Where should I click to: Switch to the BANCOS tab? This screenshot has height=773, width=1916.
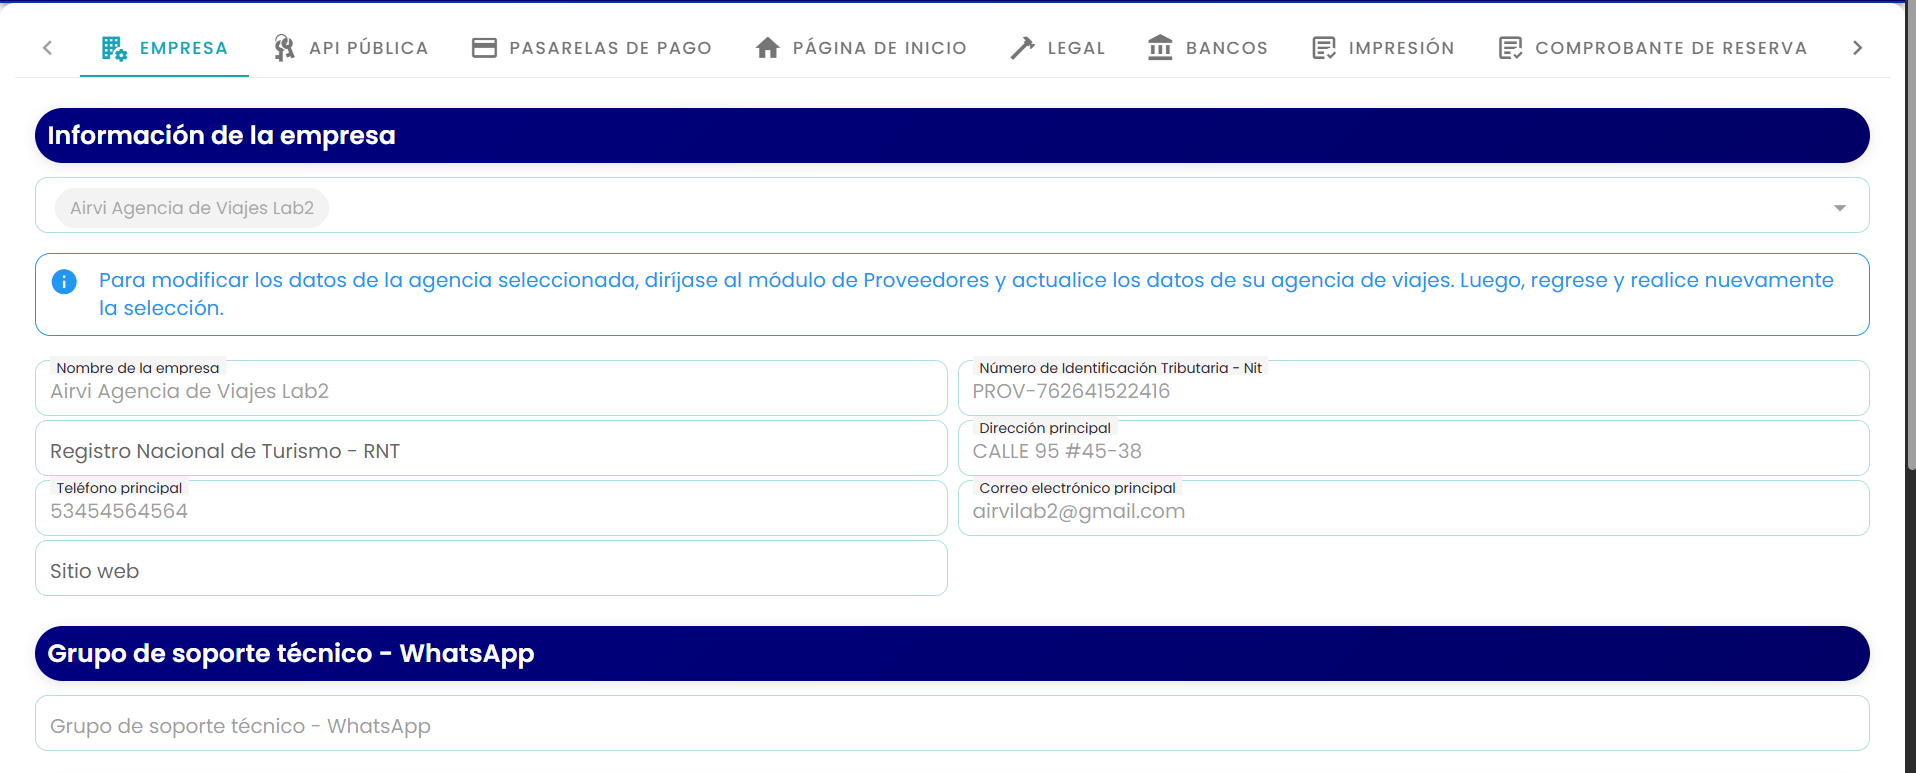tap(1208, 48)
